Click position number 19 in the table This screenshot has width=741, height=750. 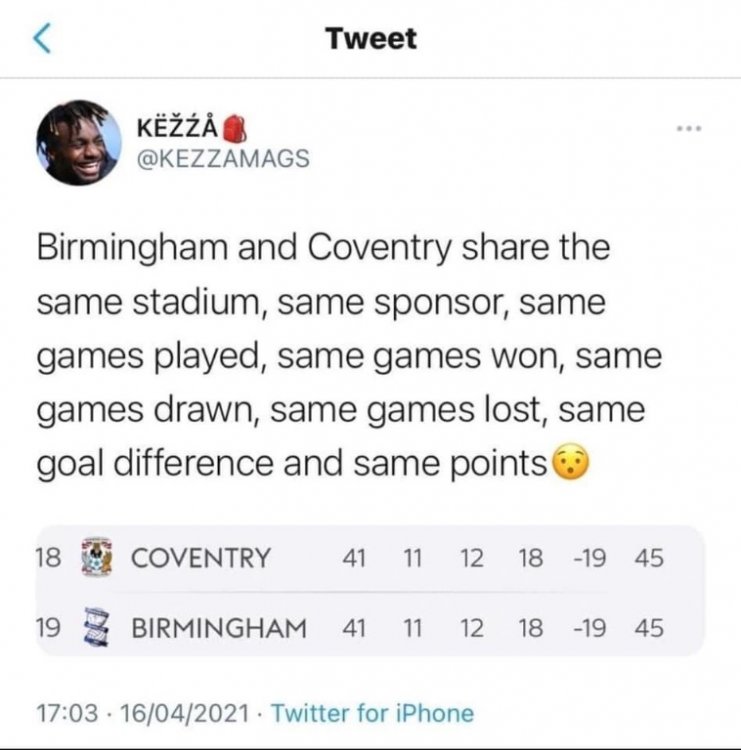click(x=49, y=627)
